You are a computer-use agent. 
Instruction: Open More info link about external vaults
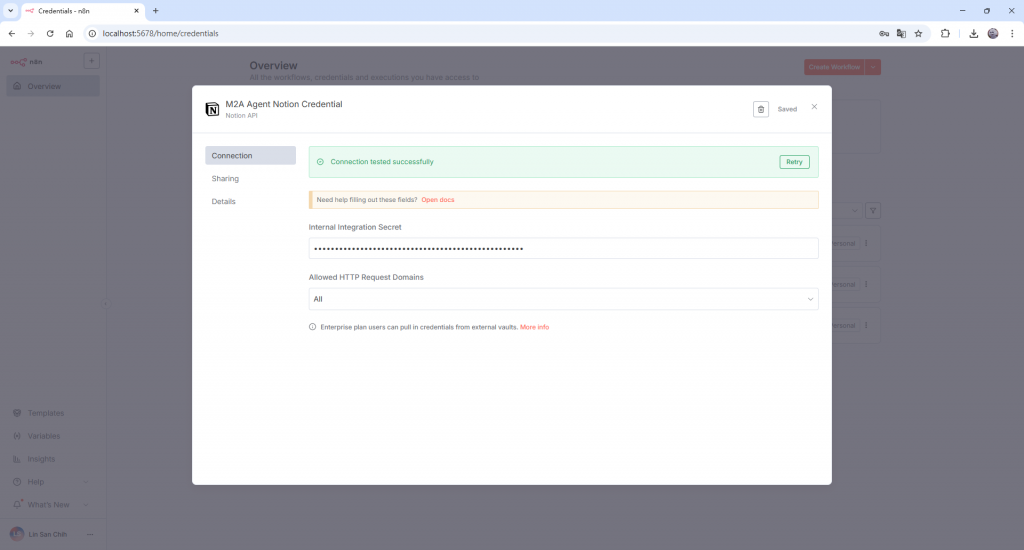click(534, 327)
